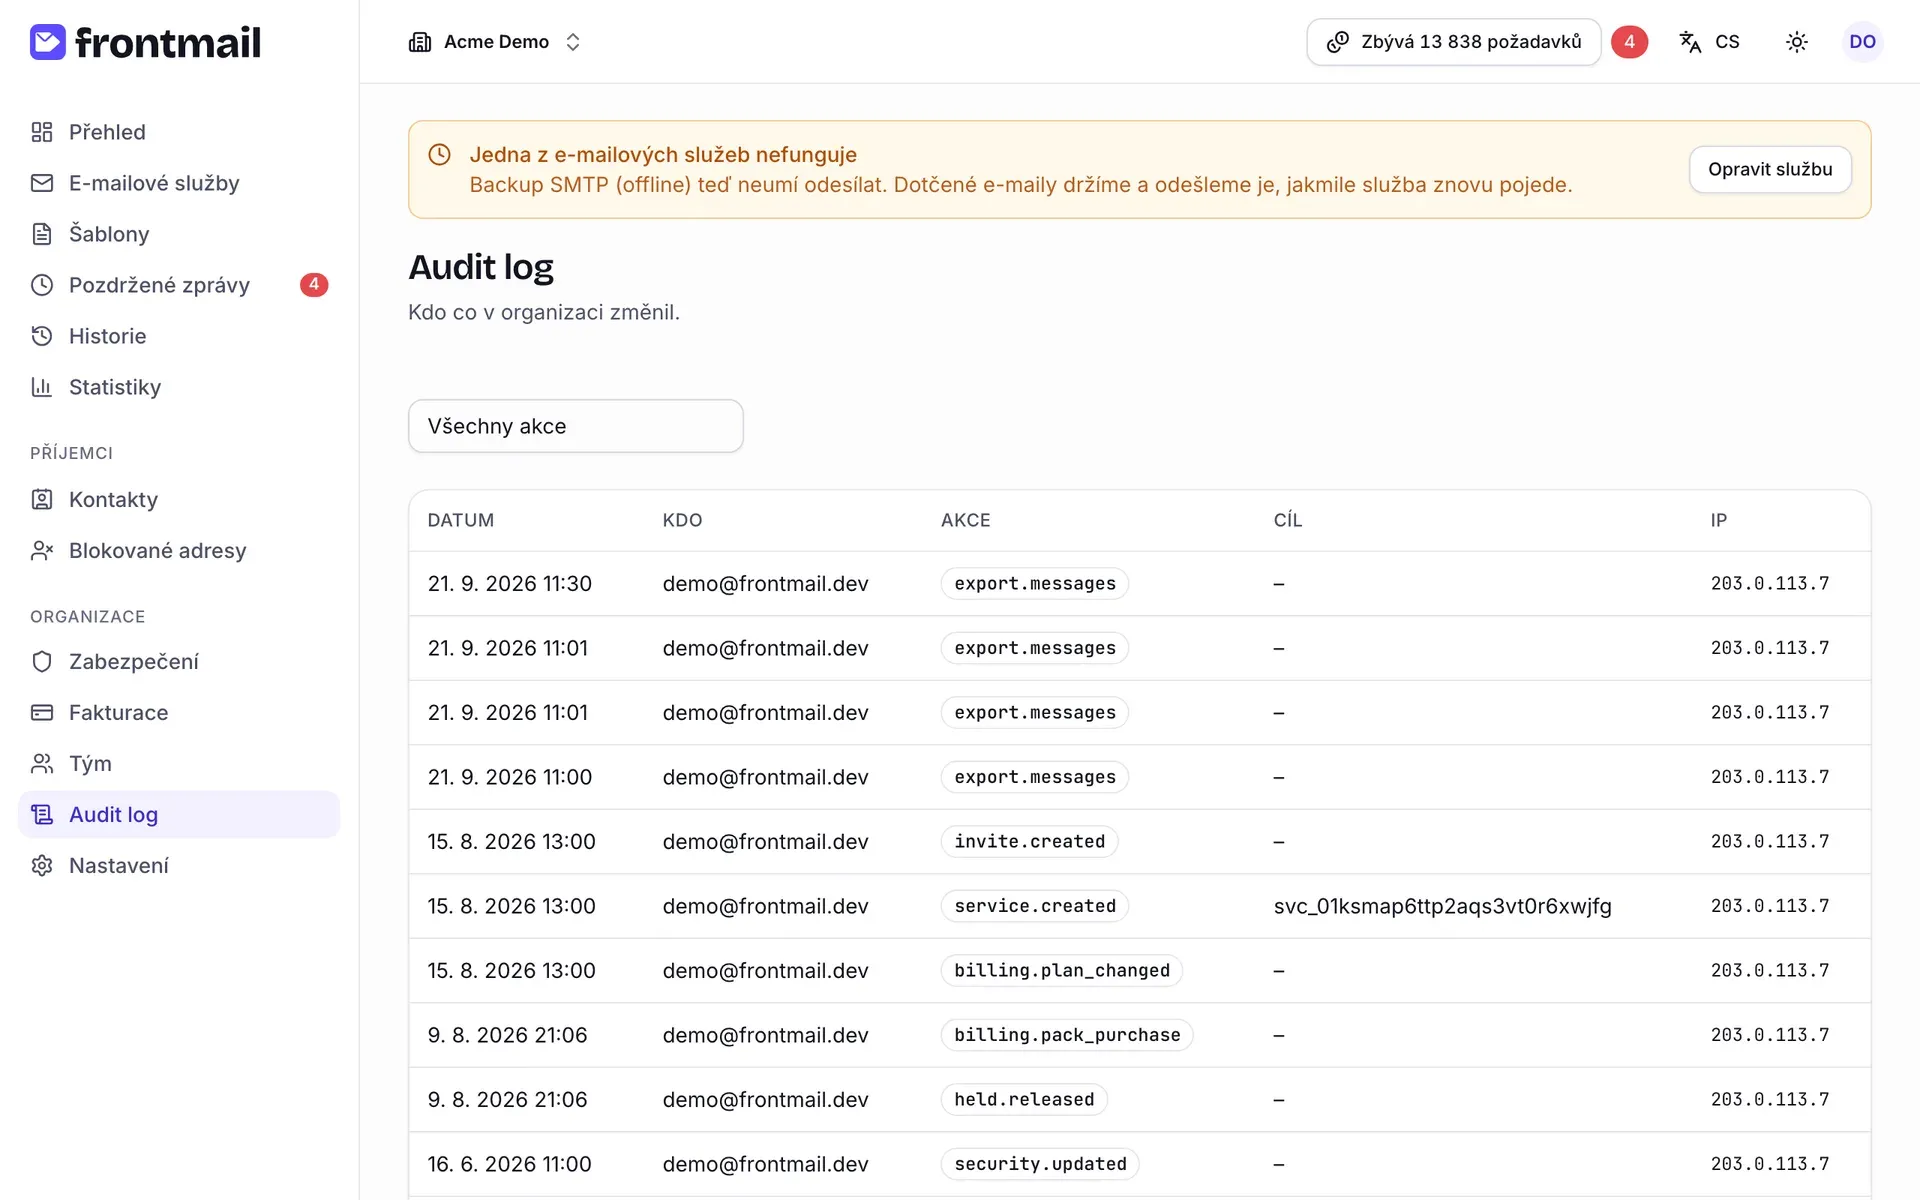Expand the Acme Demo organization switcher

click(x=495, y=42)
